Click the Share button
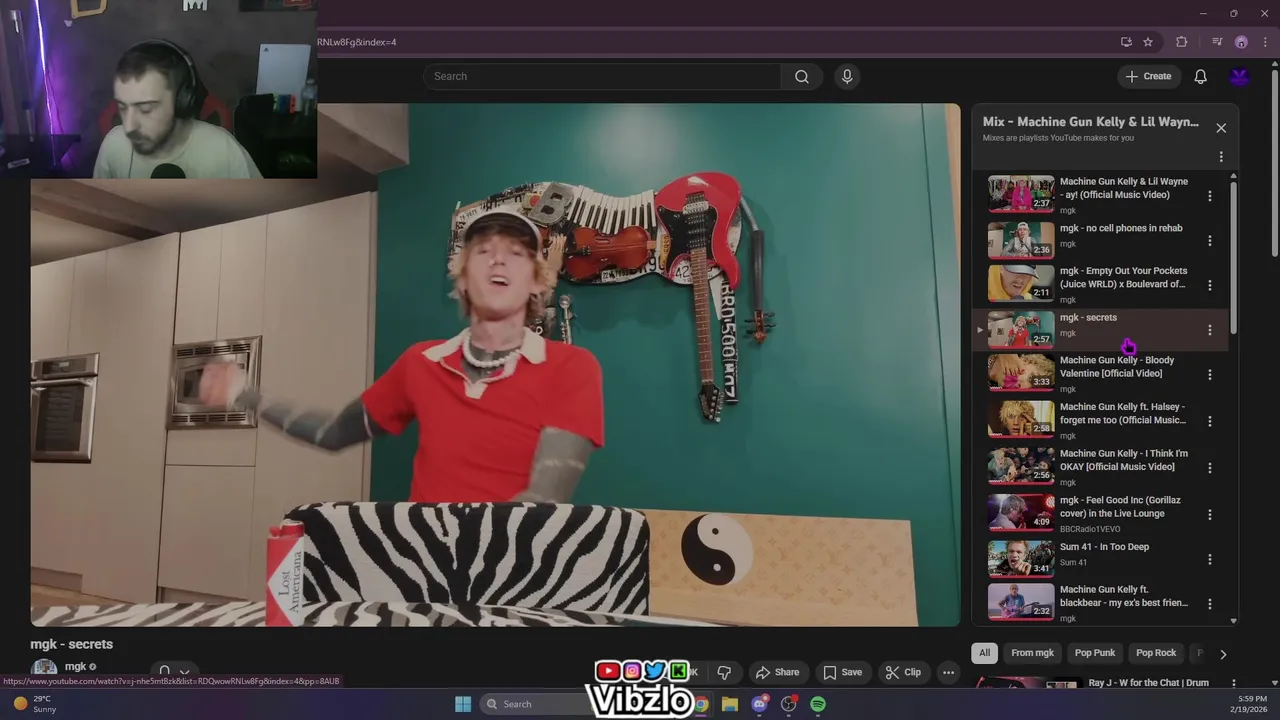Image resolution: width=1280 pixels, height=720 pixels. pos(777,672)
